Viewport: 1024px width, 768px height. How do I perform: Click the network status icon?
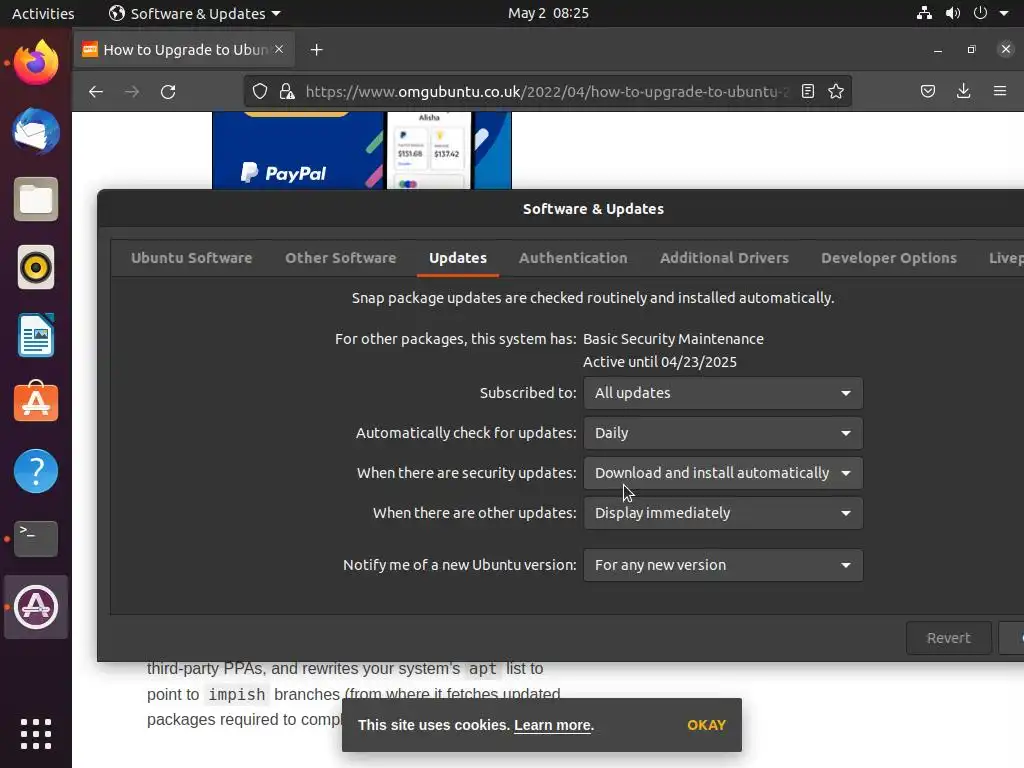click(924, 13)
